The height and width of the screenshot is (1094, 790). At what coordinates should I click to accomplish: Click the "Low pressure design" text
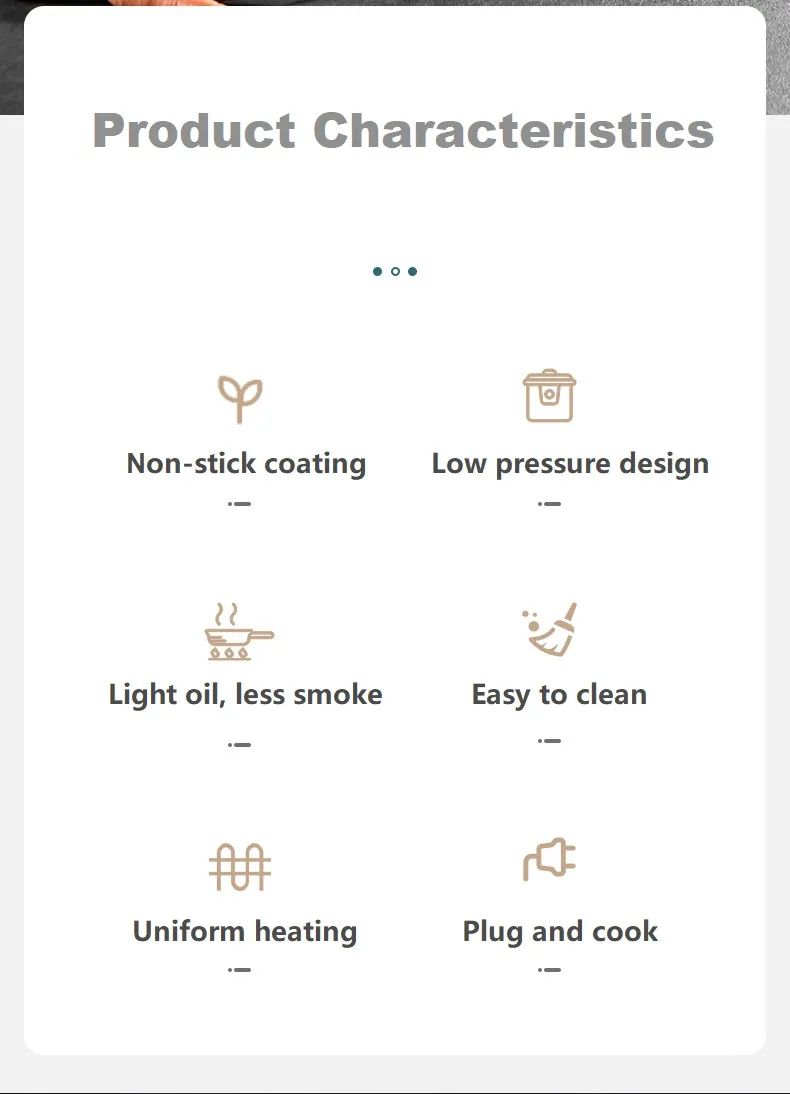tap(570, 464)
